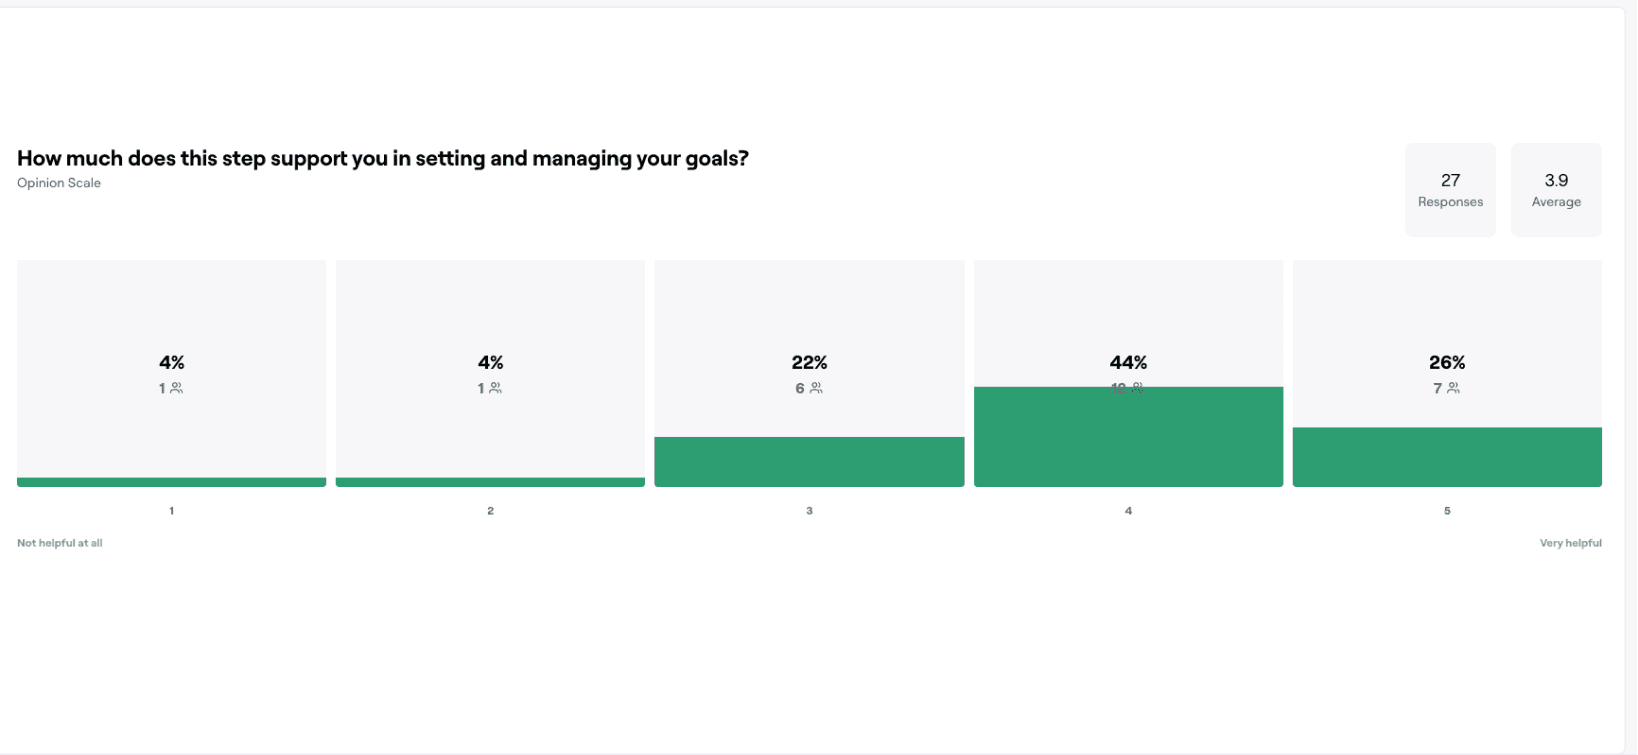
Task: Open the 27 Responses card
Action: coord(1450,190)
